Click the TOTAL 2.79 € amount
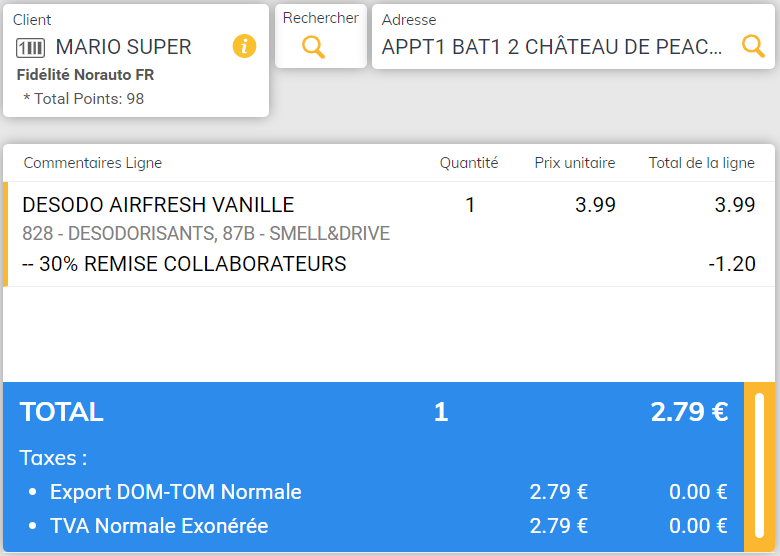 689,412
